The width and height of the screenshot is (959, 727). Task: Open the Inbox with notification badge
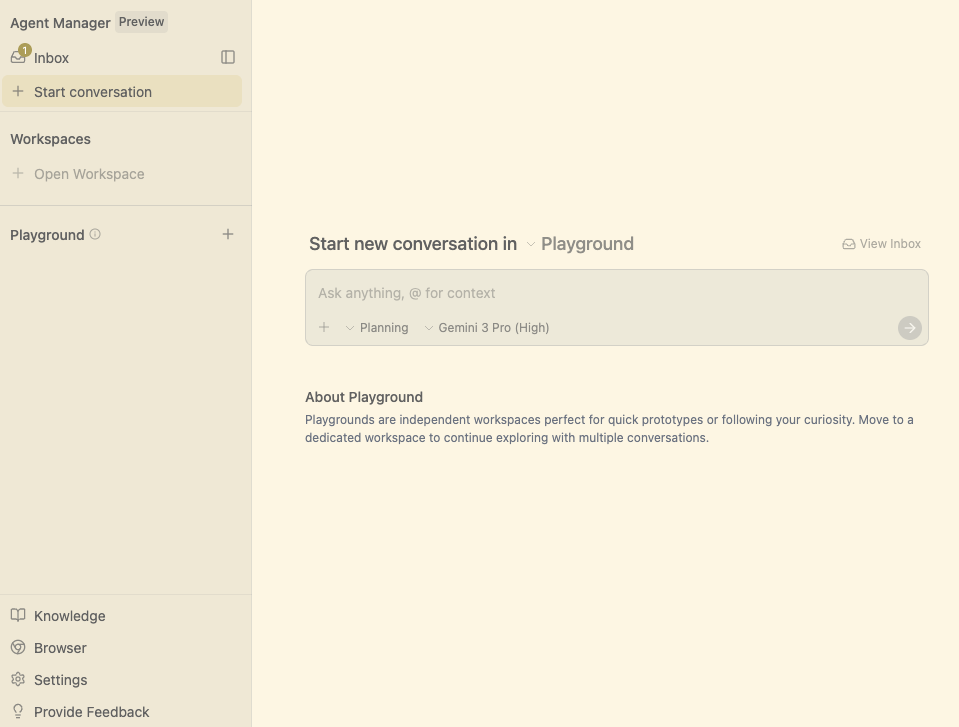tap(40, 58)
